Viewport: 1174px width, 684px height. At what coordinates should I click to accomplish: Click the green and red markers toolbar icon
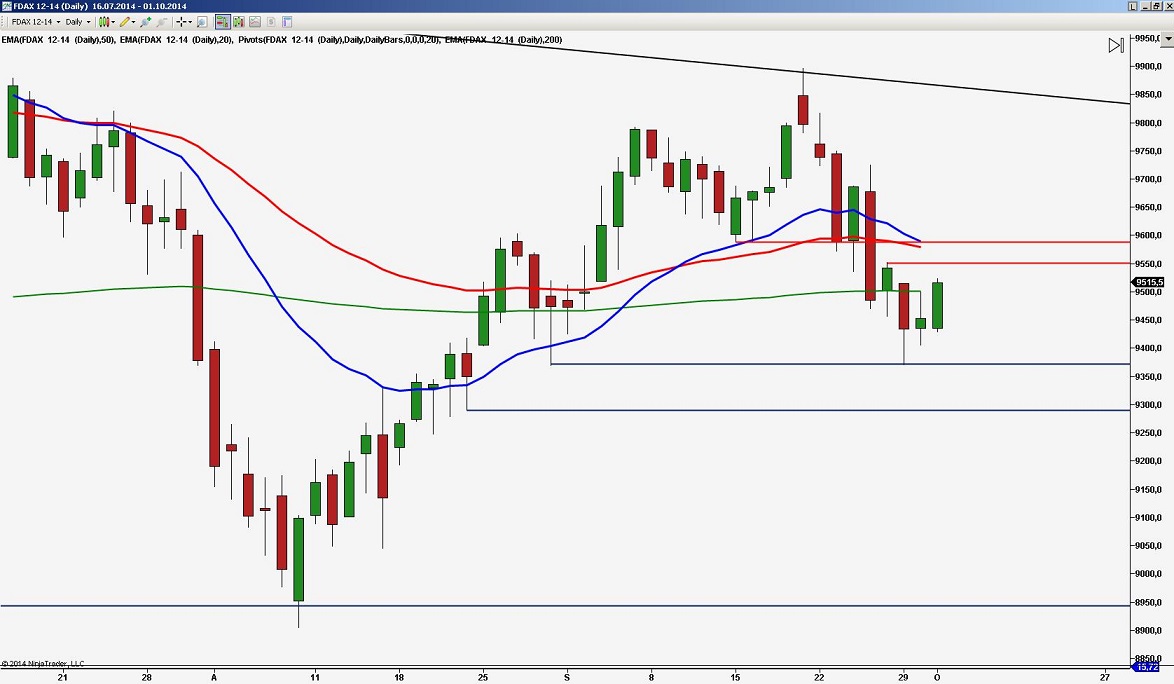click(x=239, y=21)
